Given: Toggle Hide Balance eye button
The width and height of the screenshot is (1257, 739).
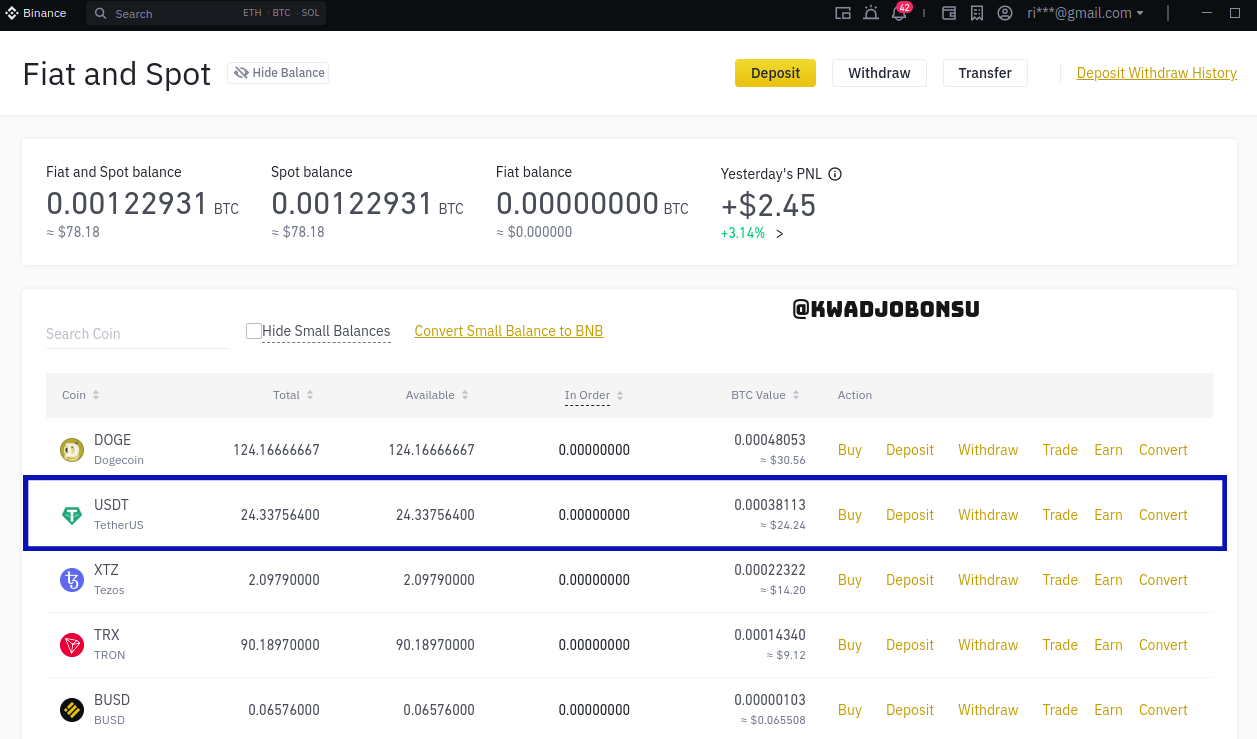Looking at the screenshot, I should (278, 73).
